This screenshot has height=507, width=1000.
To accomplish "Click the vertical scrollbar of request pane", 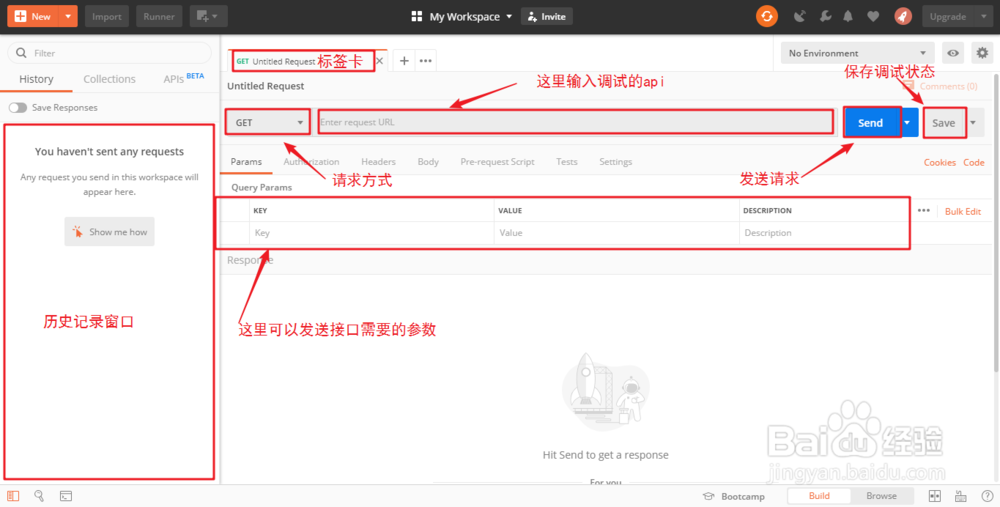I will click(996, 223).
